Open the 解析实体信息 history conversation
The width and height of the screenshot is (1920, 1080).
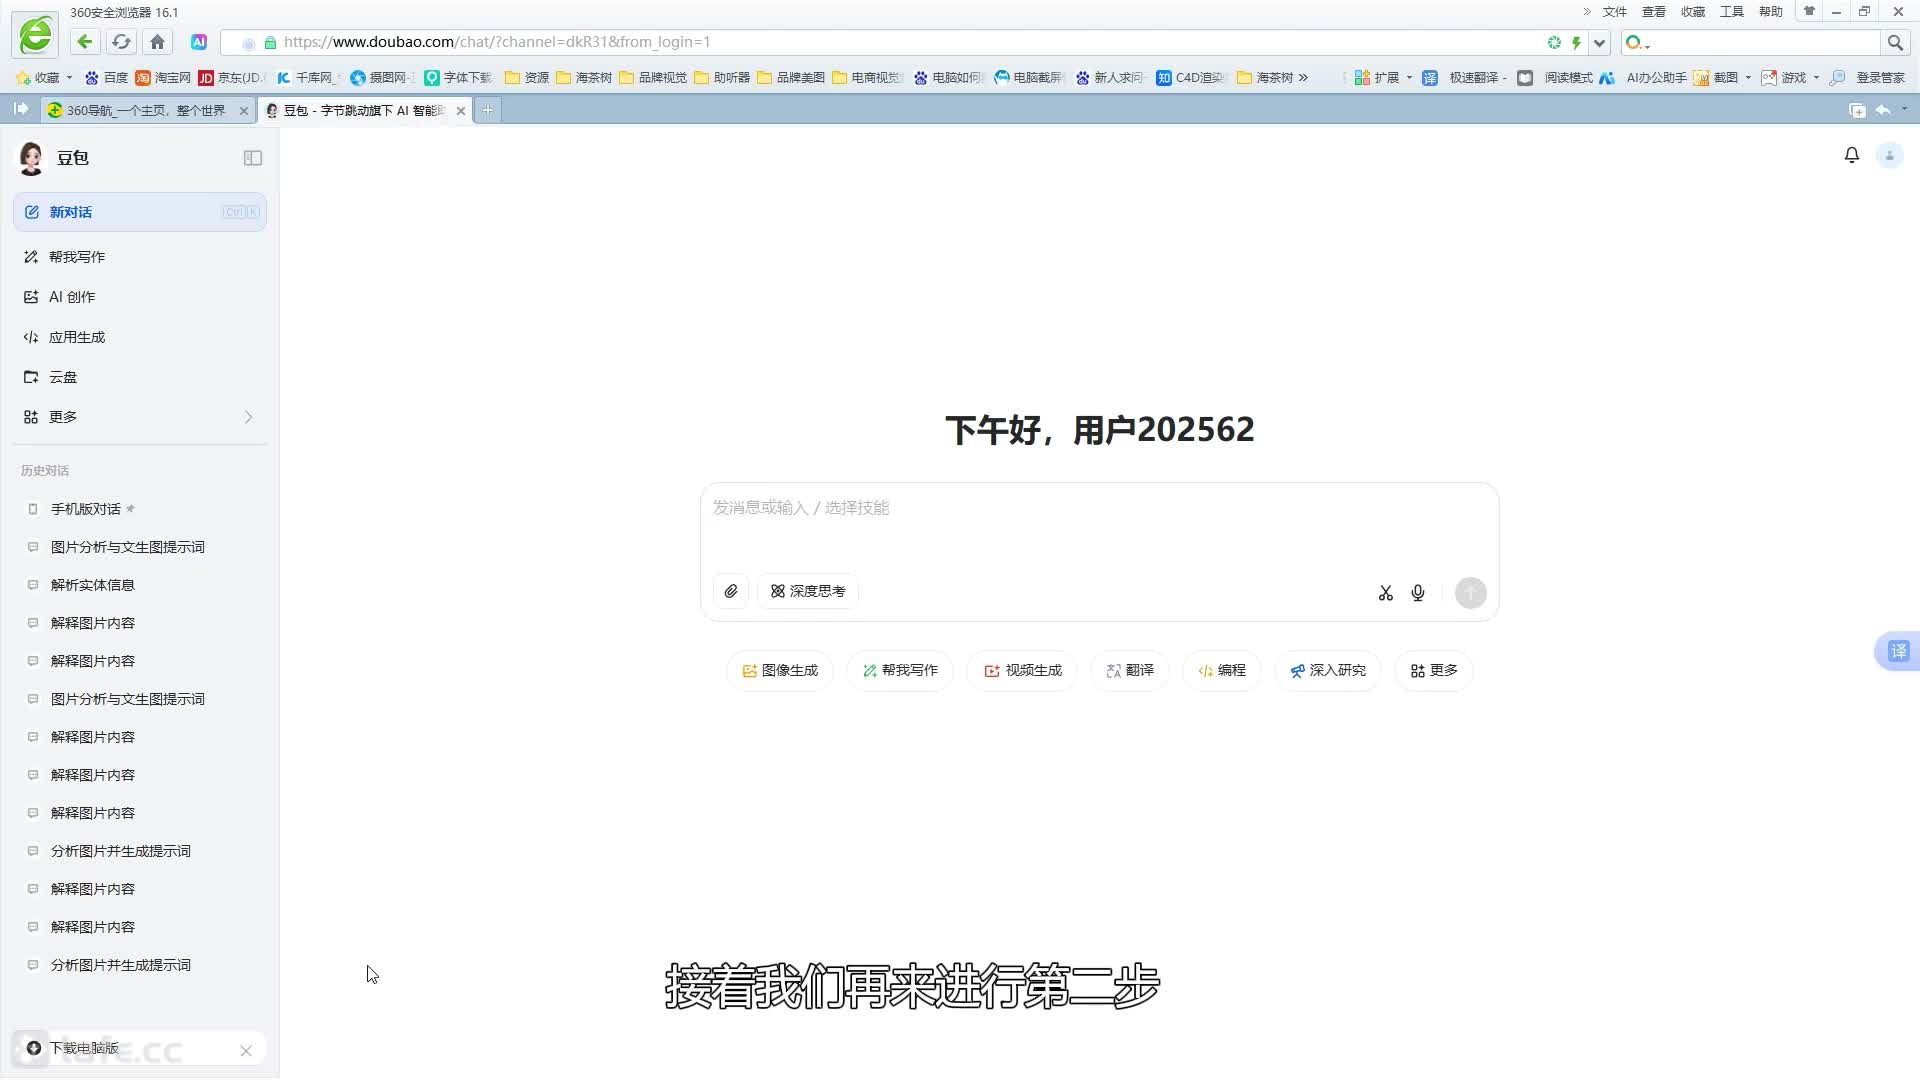click(x=140, y=585)
